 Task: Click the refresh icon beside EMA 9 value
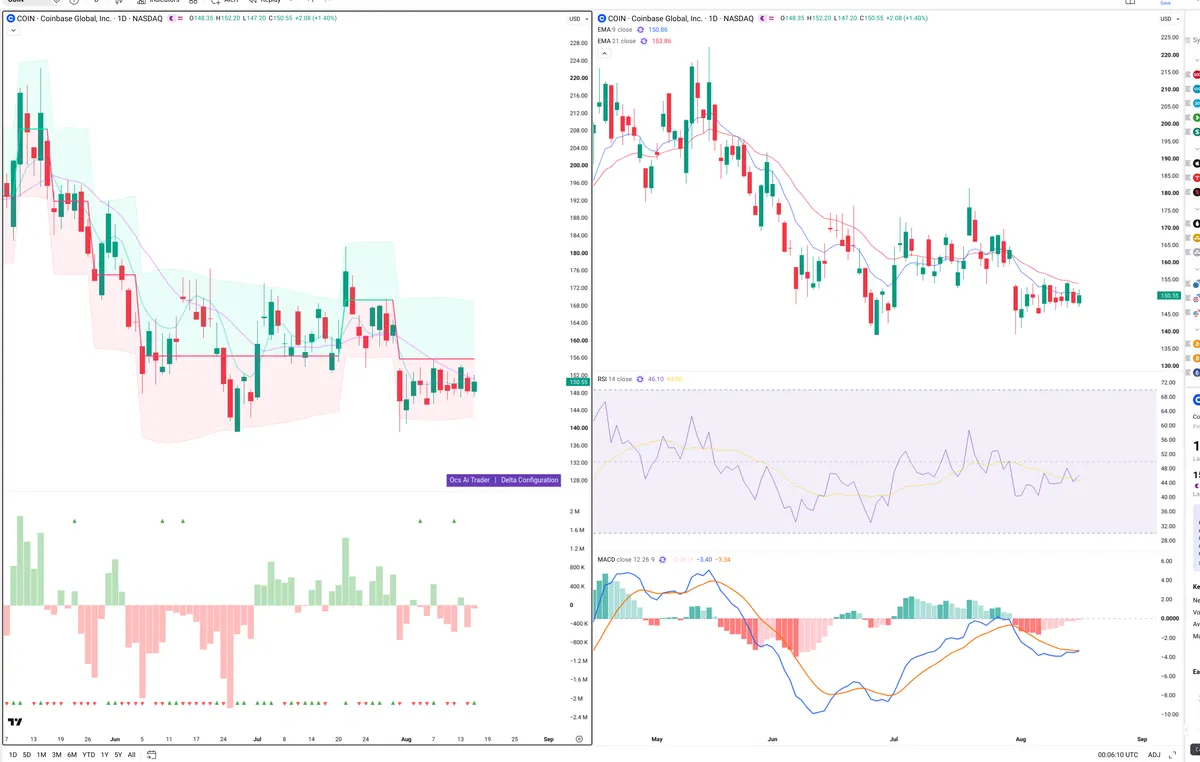[x=640, y=30]
